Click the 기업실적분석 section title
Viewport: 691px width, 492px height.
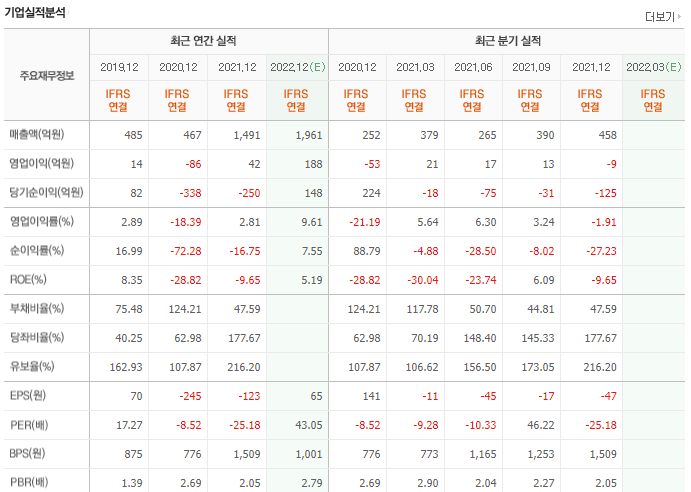[35, 12]
